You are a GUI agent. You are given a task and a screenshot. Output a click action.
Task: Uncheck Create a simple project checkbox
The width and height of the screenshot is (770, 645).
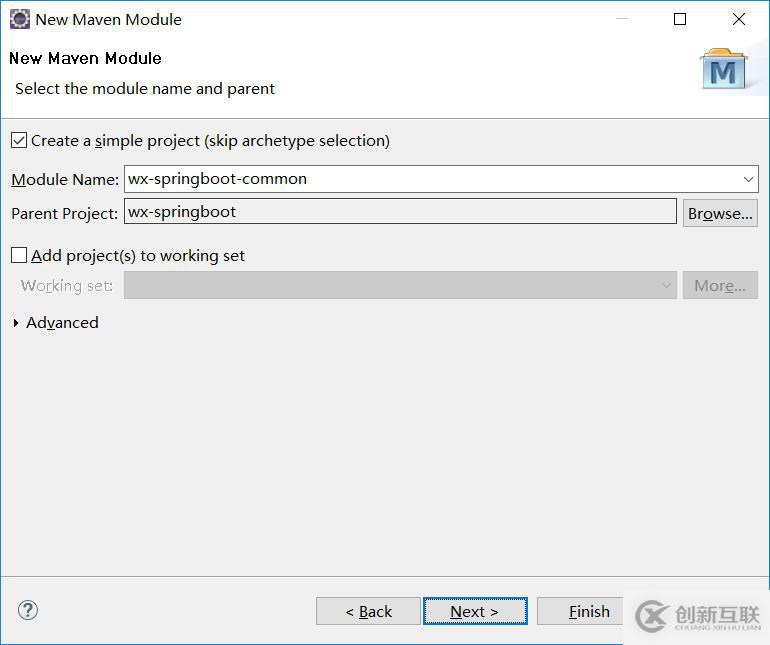19,140
